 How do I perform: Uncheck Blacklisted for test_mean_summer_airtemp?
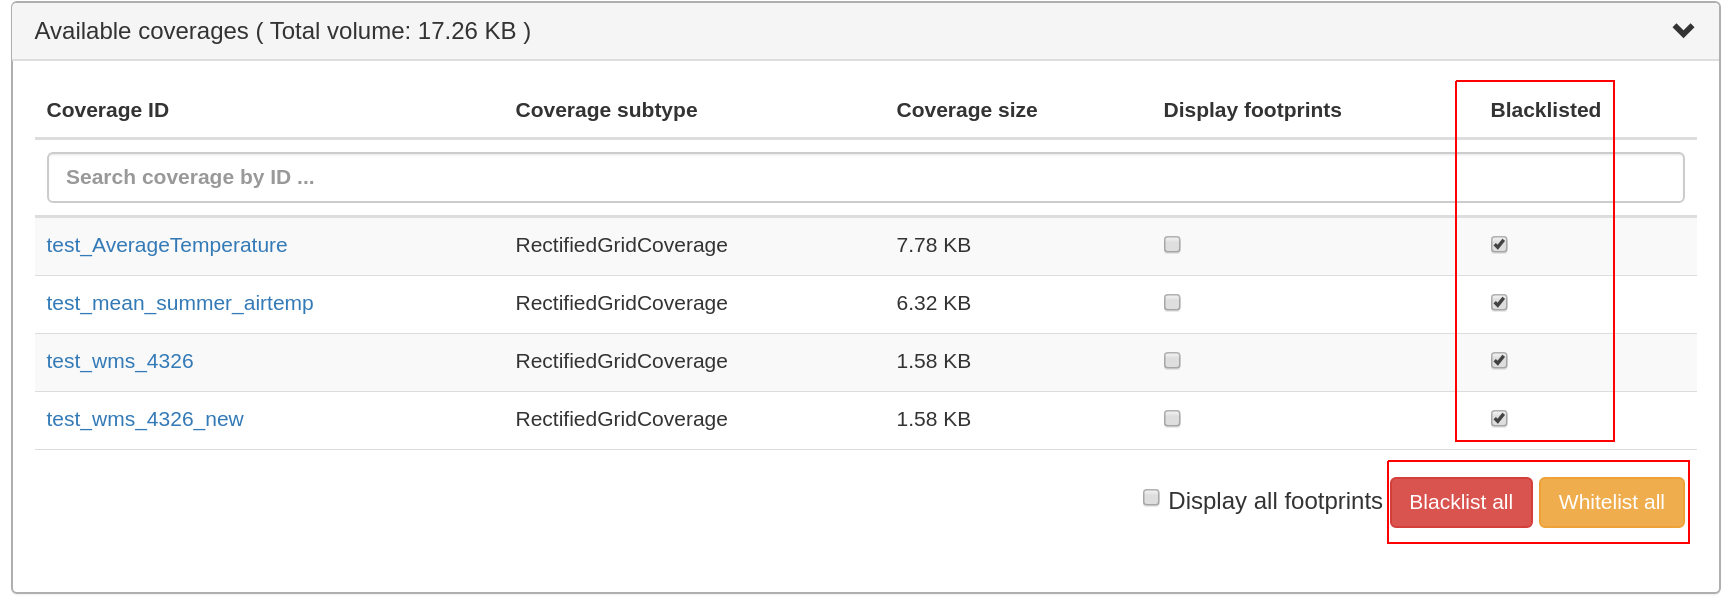click(x=1499, y=302)
